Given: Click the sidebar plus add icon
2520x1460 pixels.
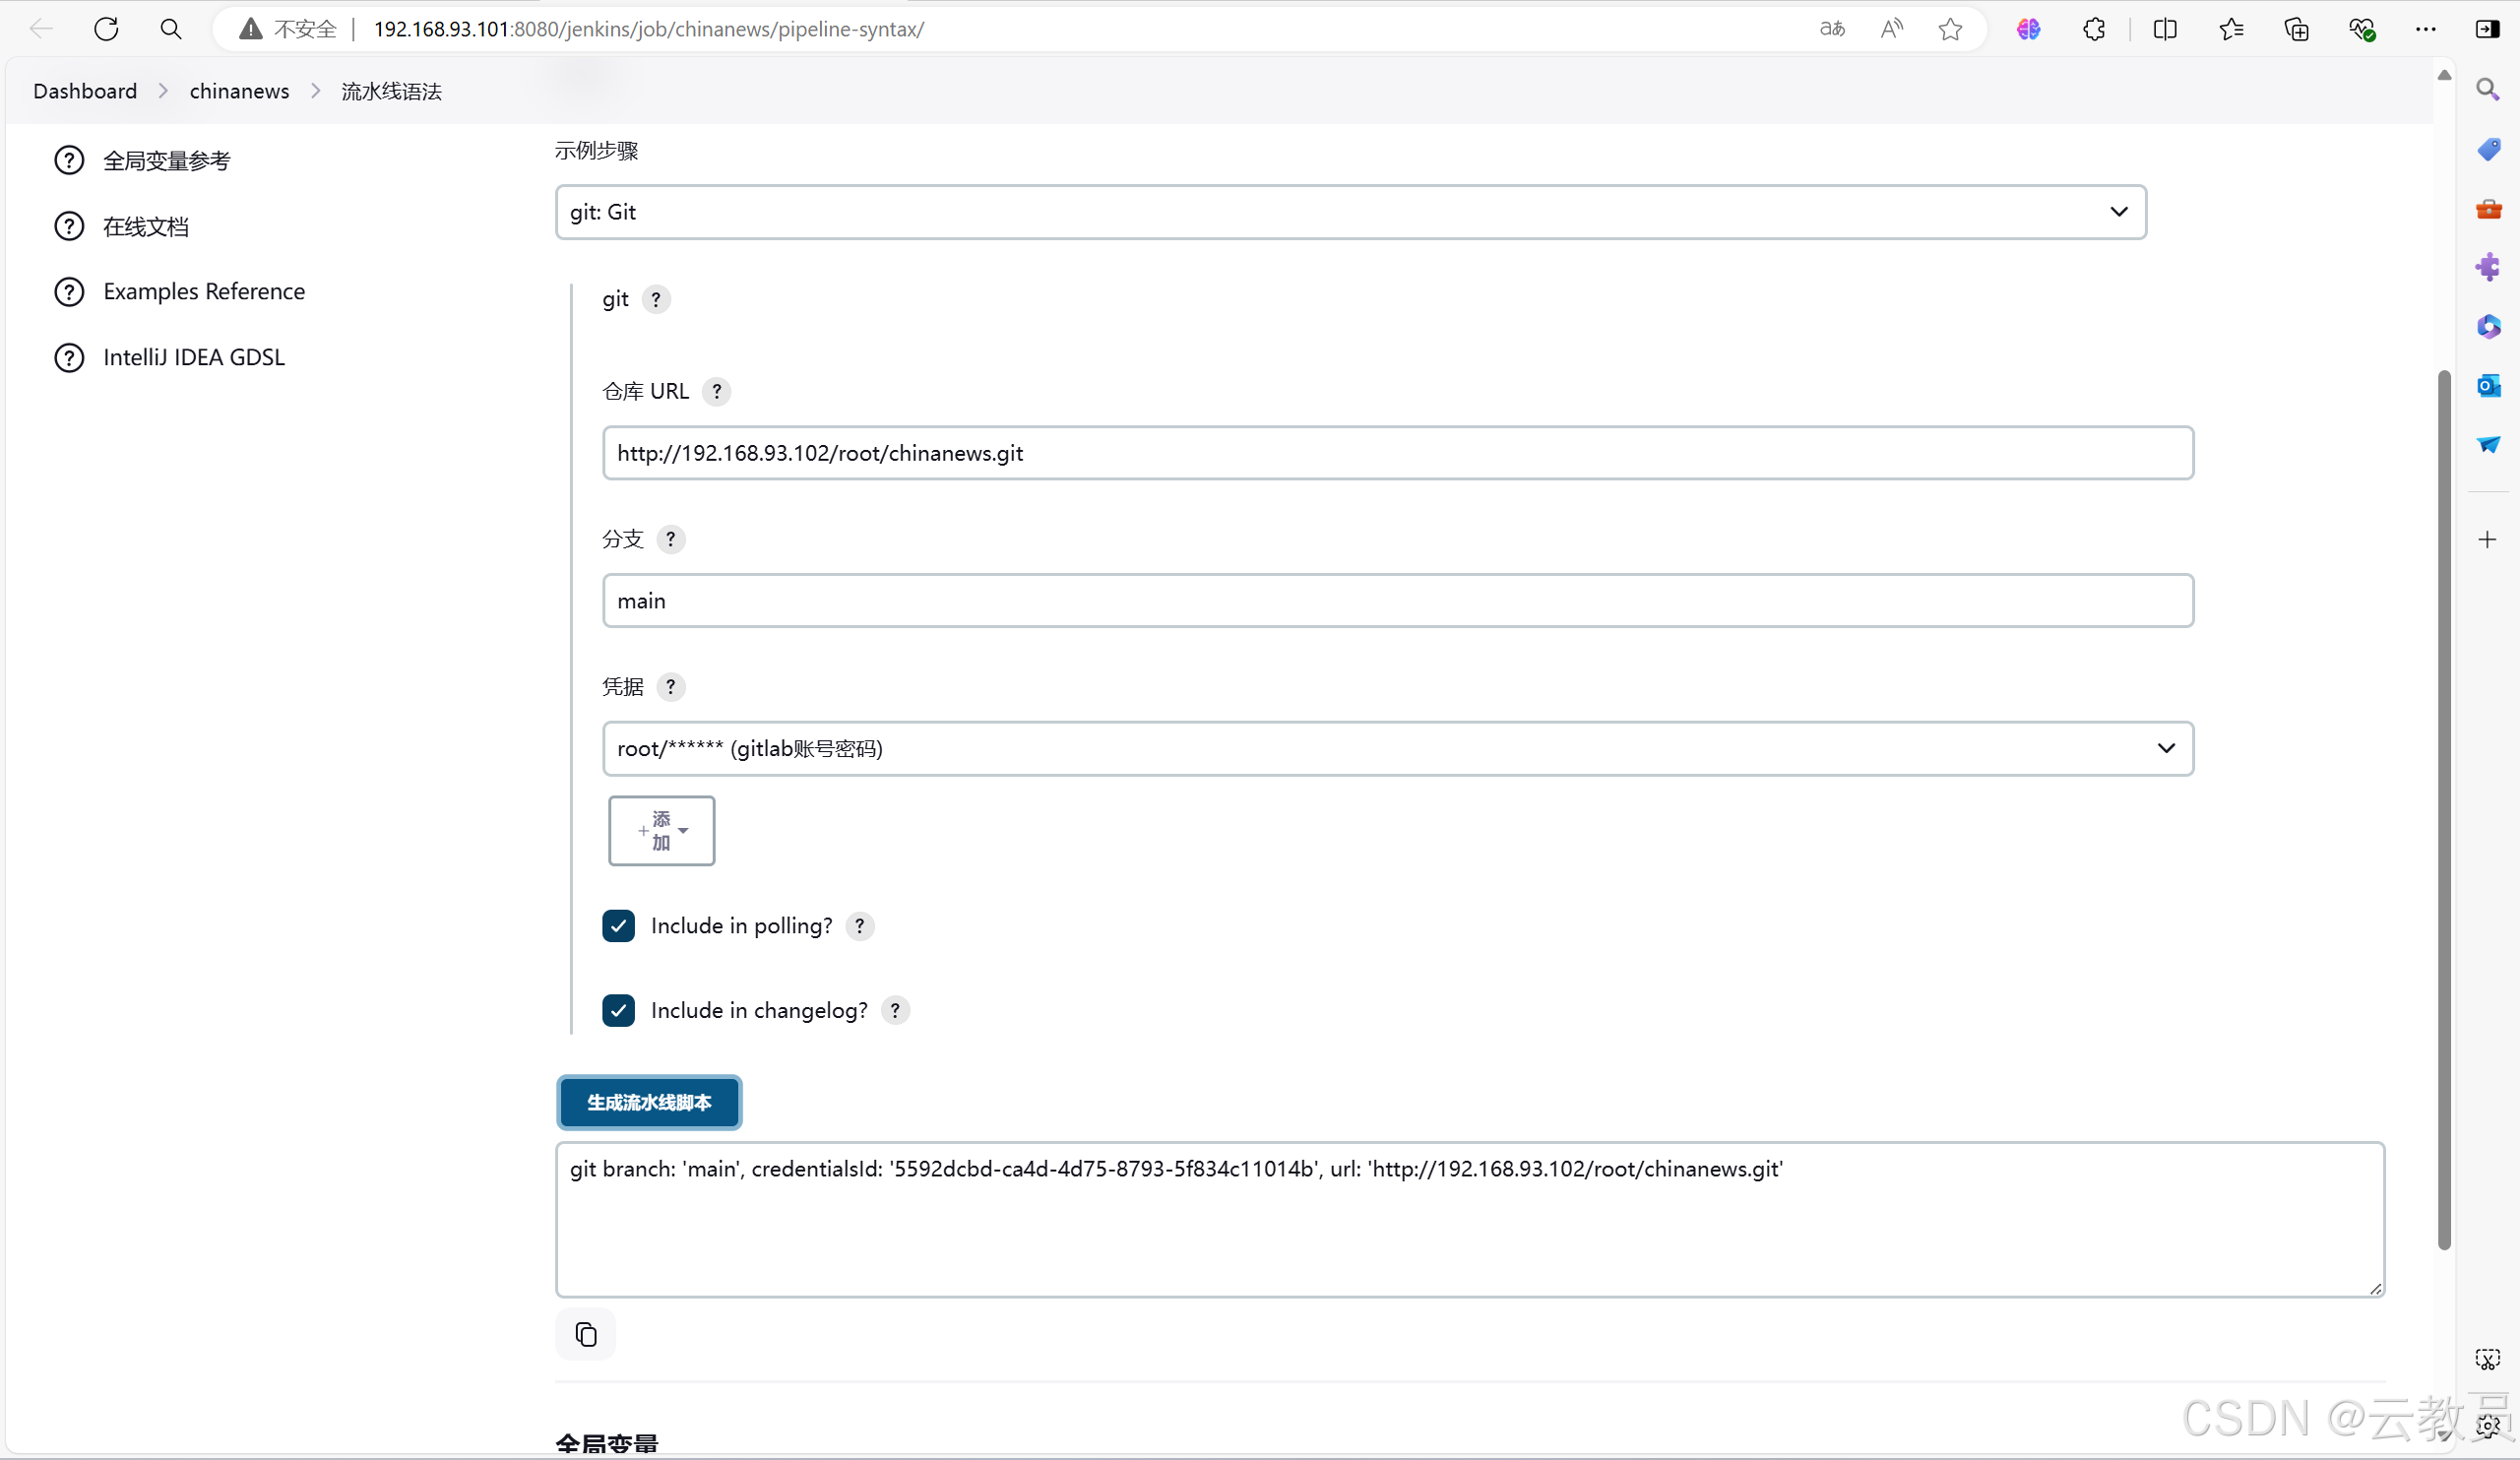Looking at the screenshot, I should pos(2487,540).
